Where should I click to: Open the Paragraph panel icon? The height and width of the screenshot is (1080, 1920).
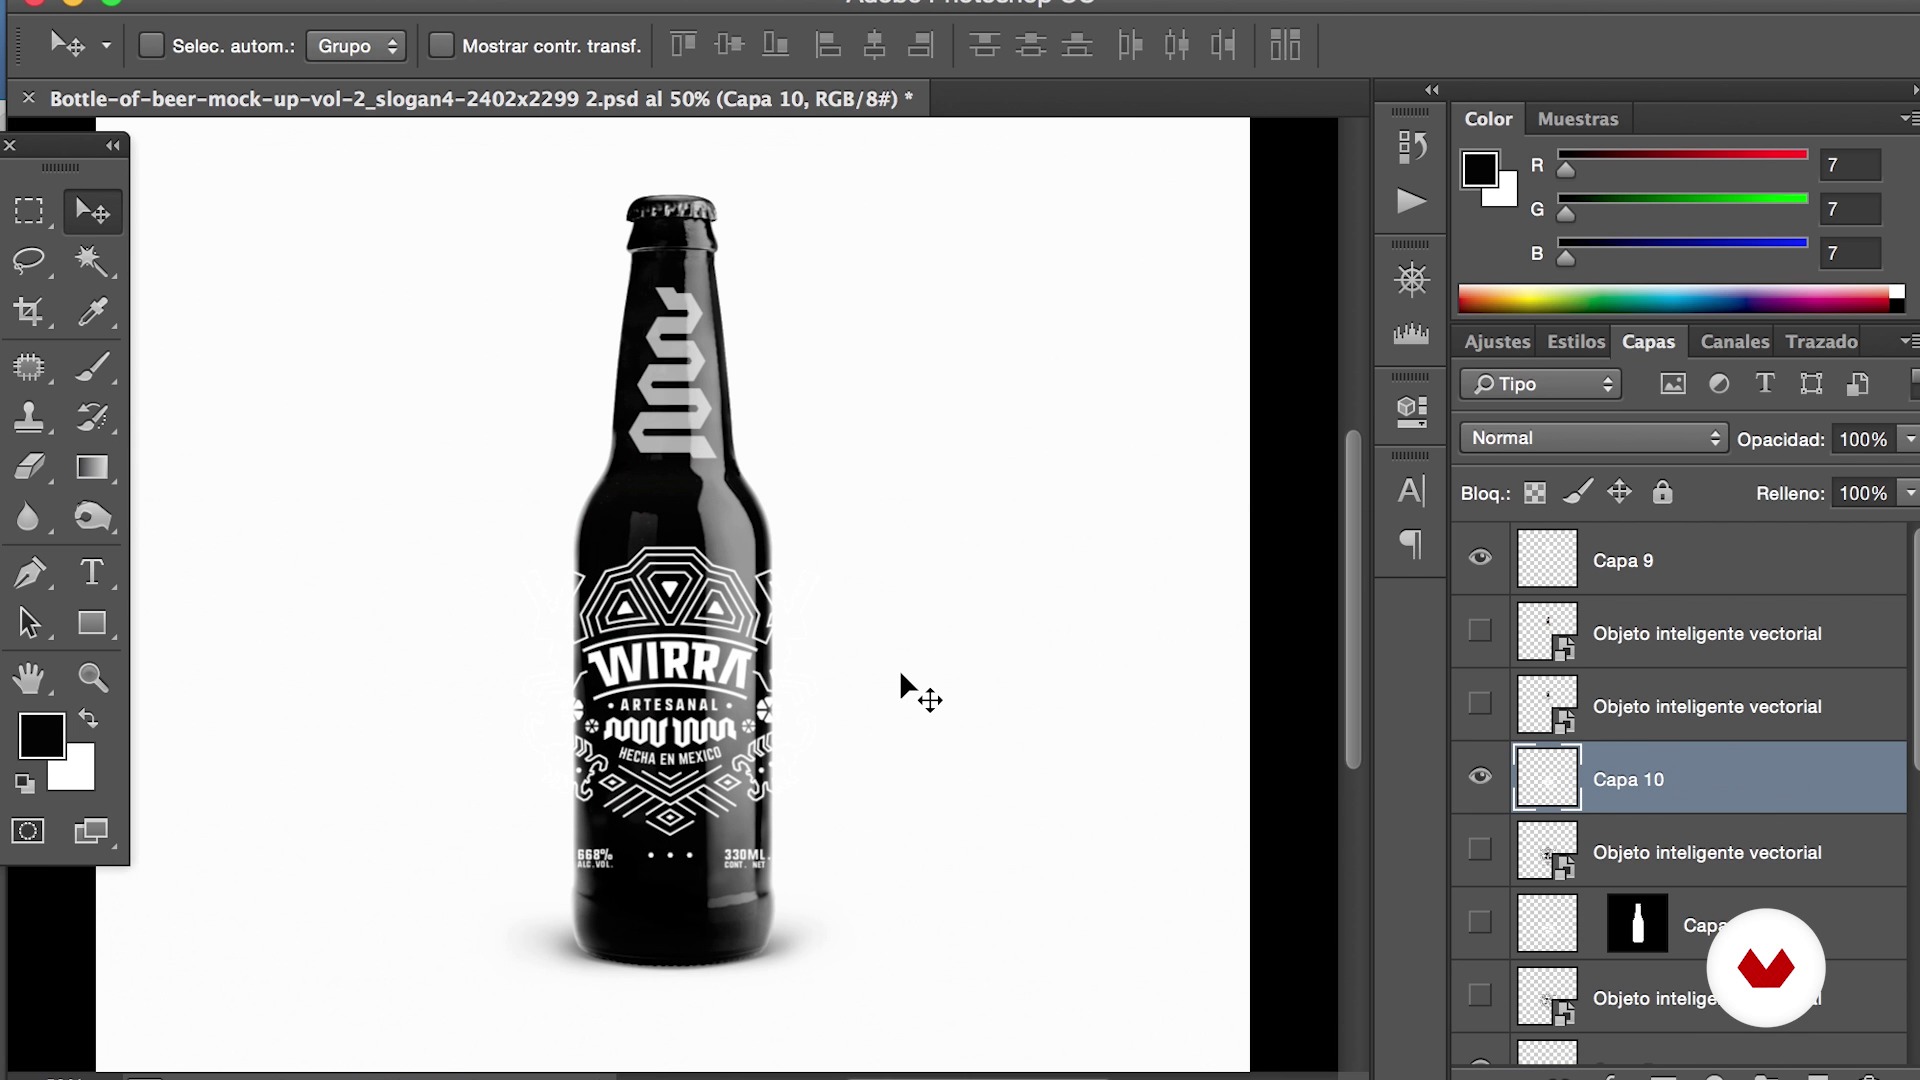coord(1411,544)
